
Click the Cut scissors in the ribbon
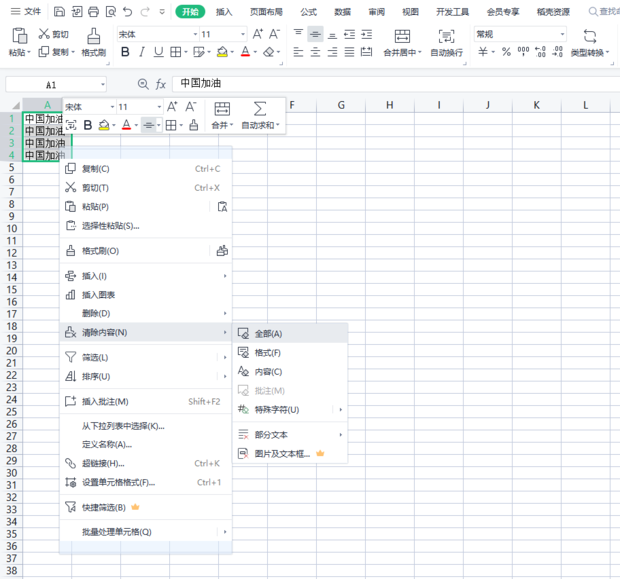(43, 34)
